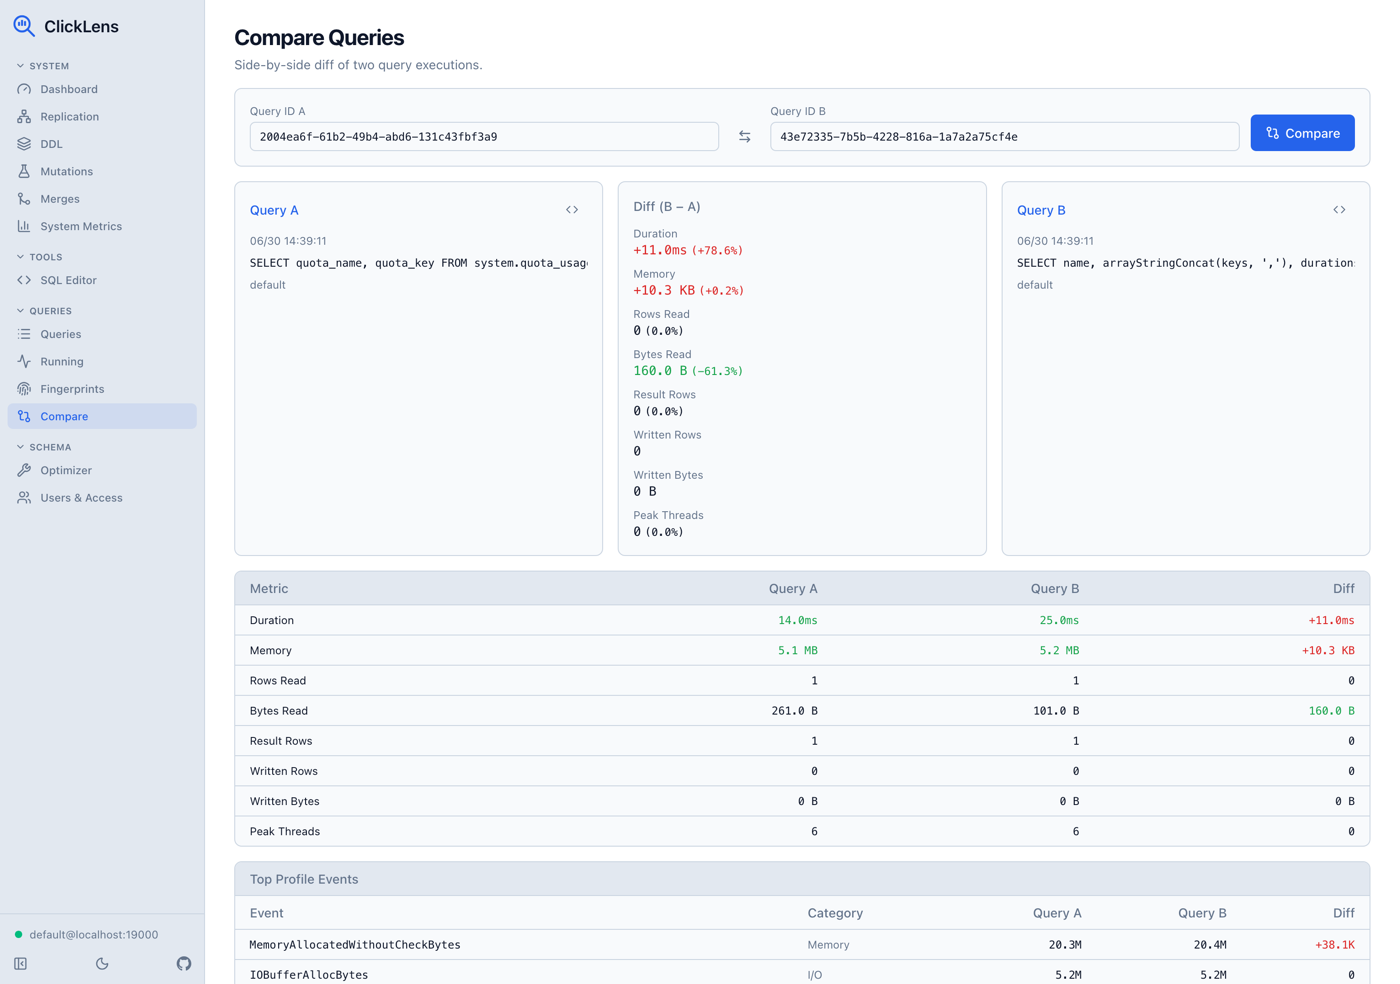Click the Peak Threads table row label
Screen dimensions: 1400x984
[285, 831]
